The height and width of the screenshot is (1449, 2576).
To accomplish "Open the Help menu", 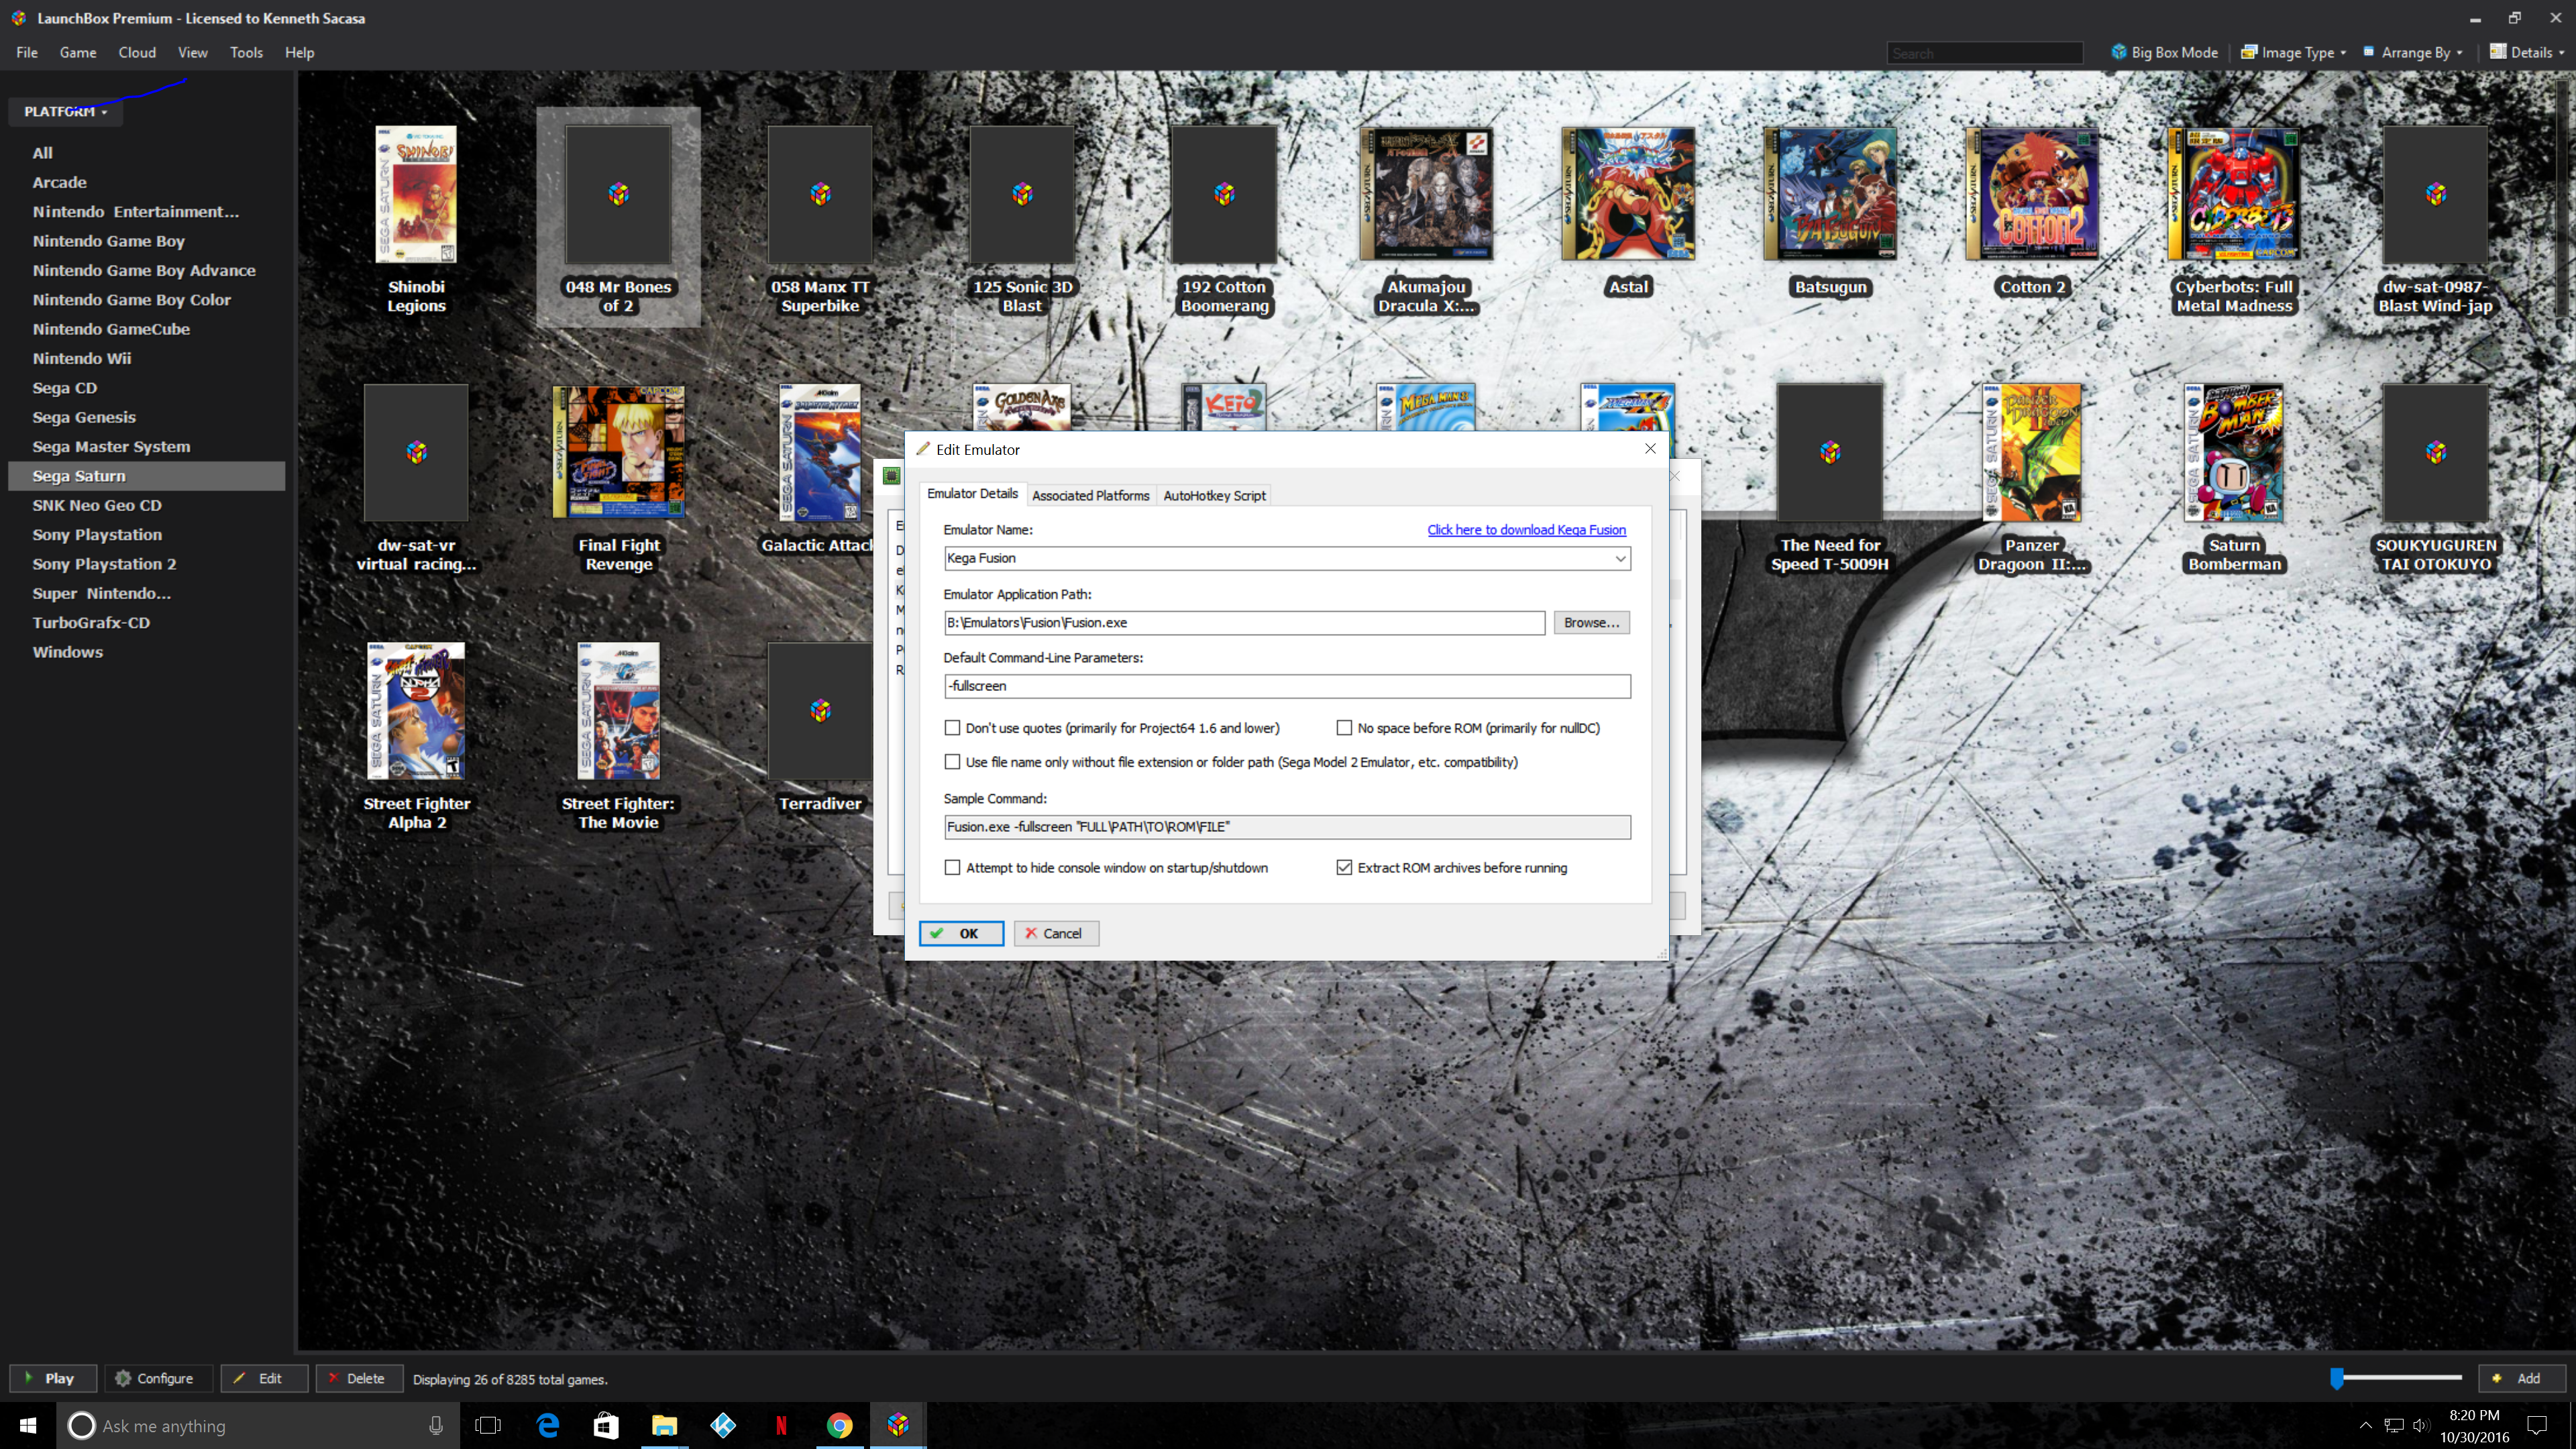I will click(x=299, y=52).
